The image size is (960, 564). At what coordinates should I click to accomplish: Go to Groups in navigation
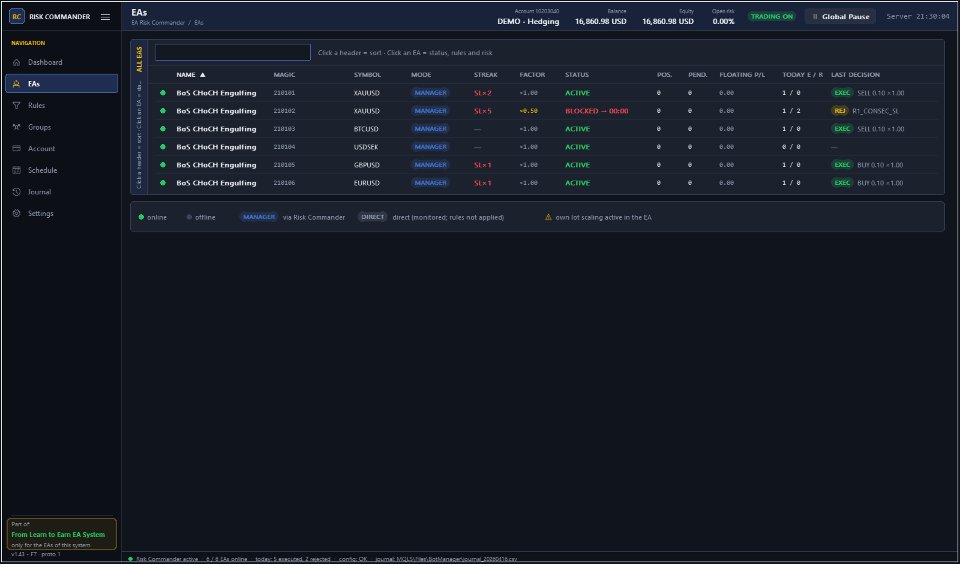tap(61, 127)
